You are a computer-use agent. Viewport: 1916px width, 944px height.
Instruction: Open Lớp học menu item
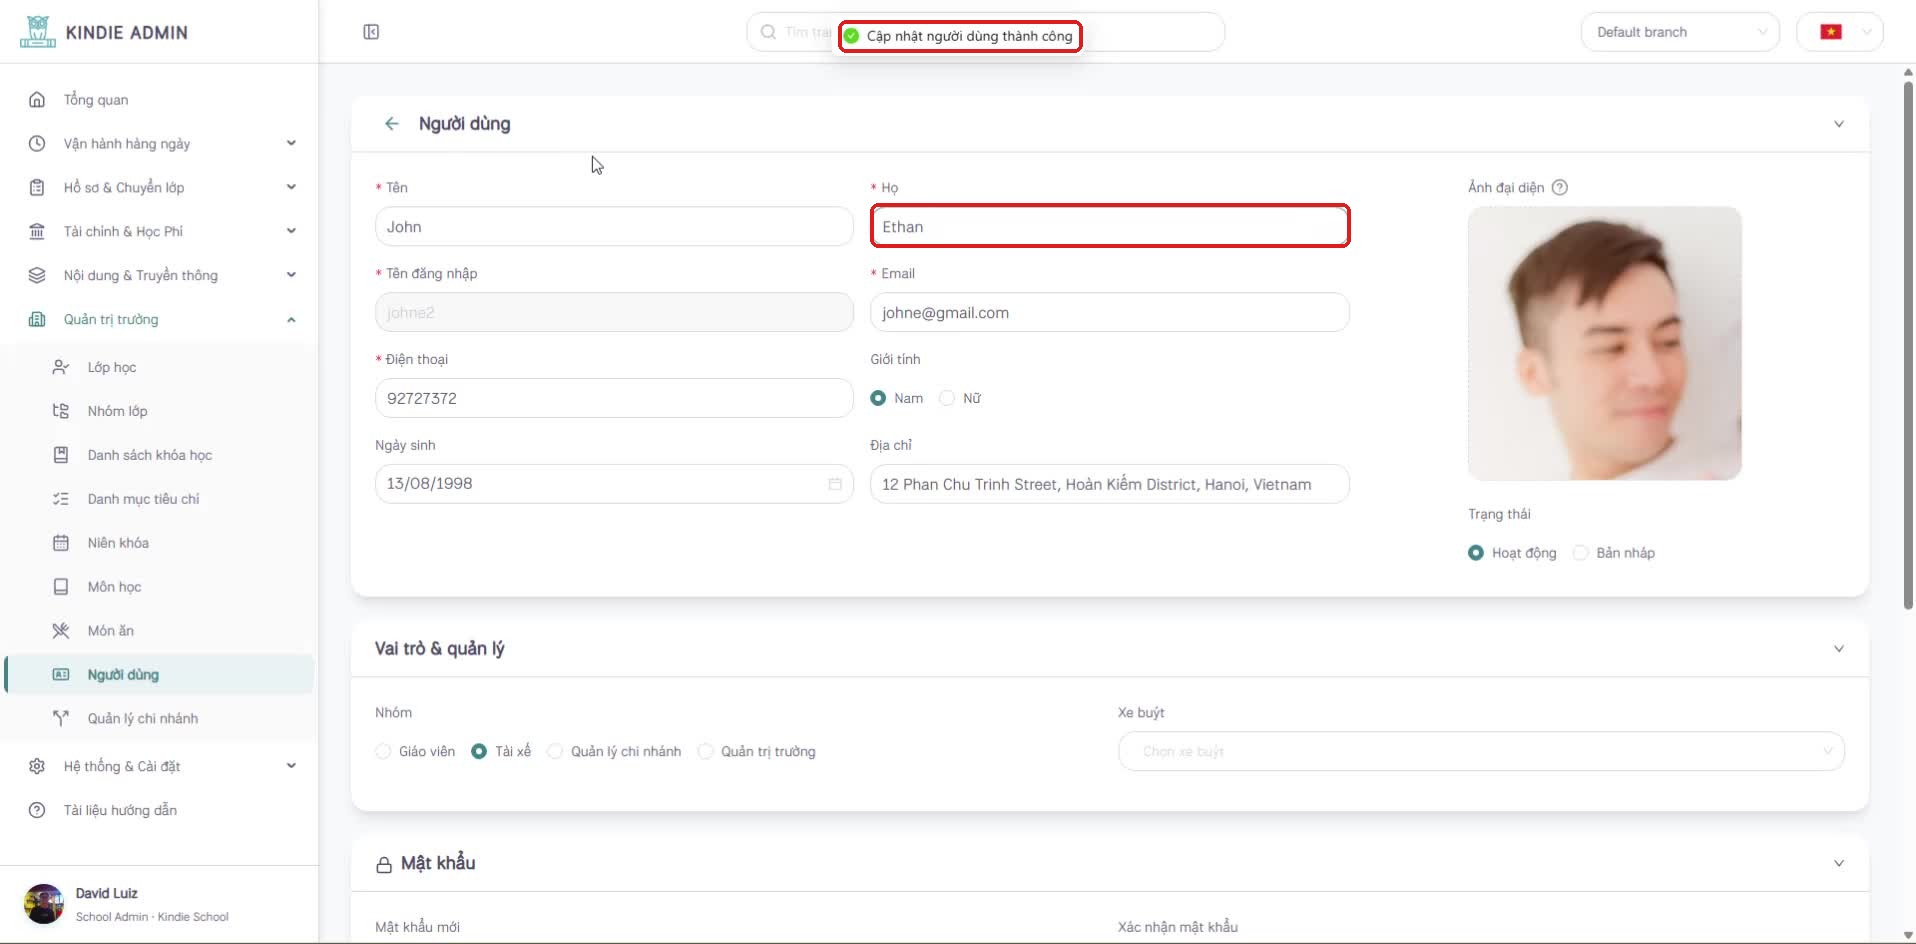click(160, 367)
